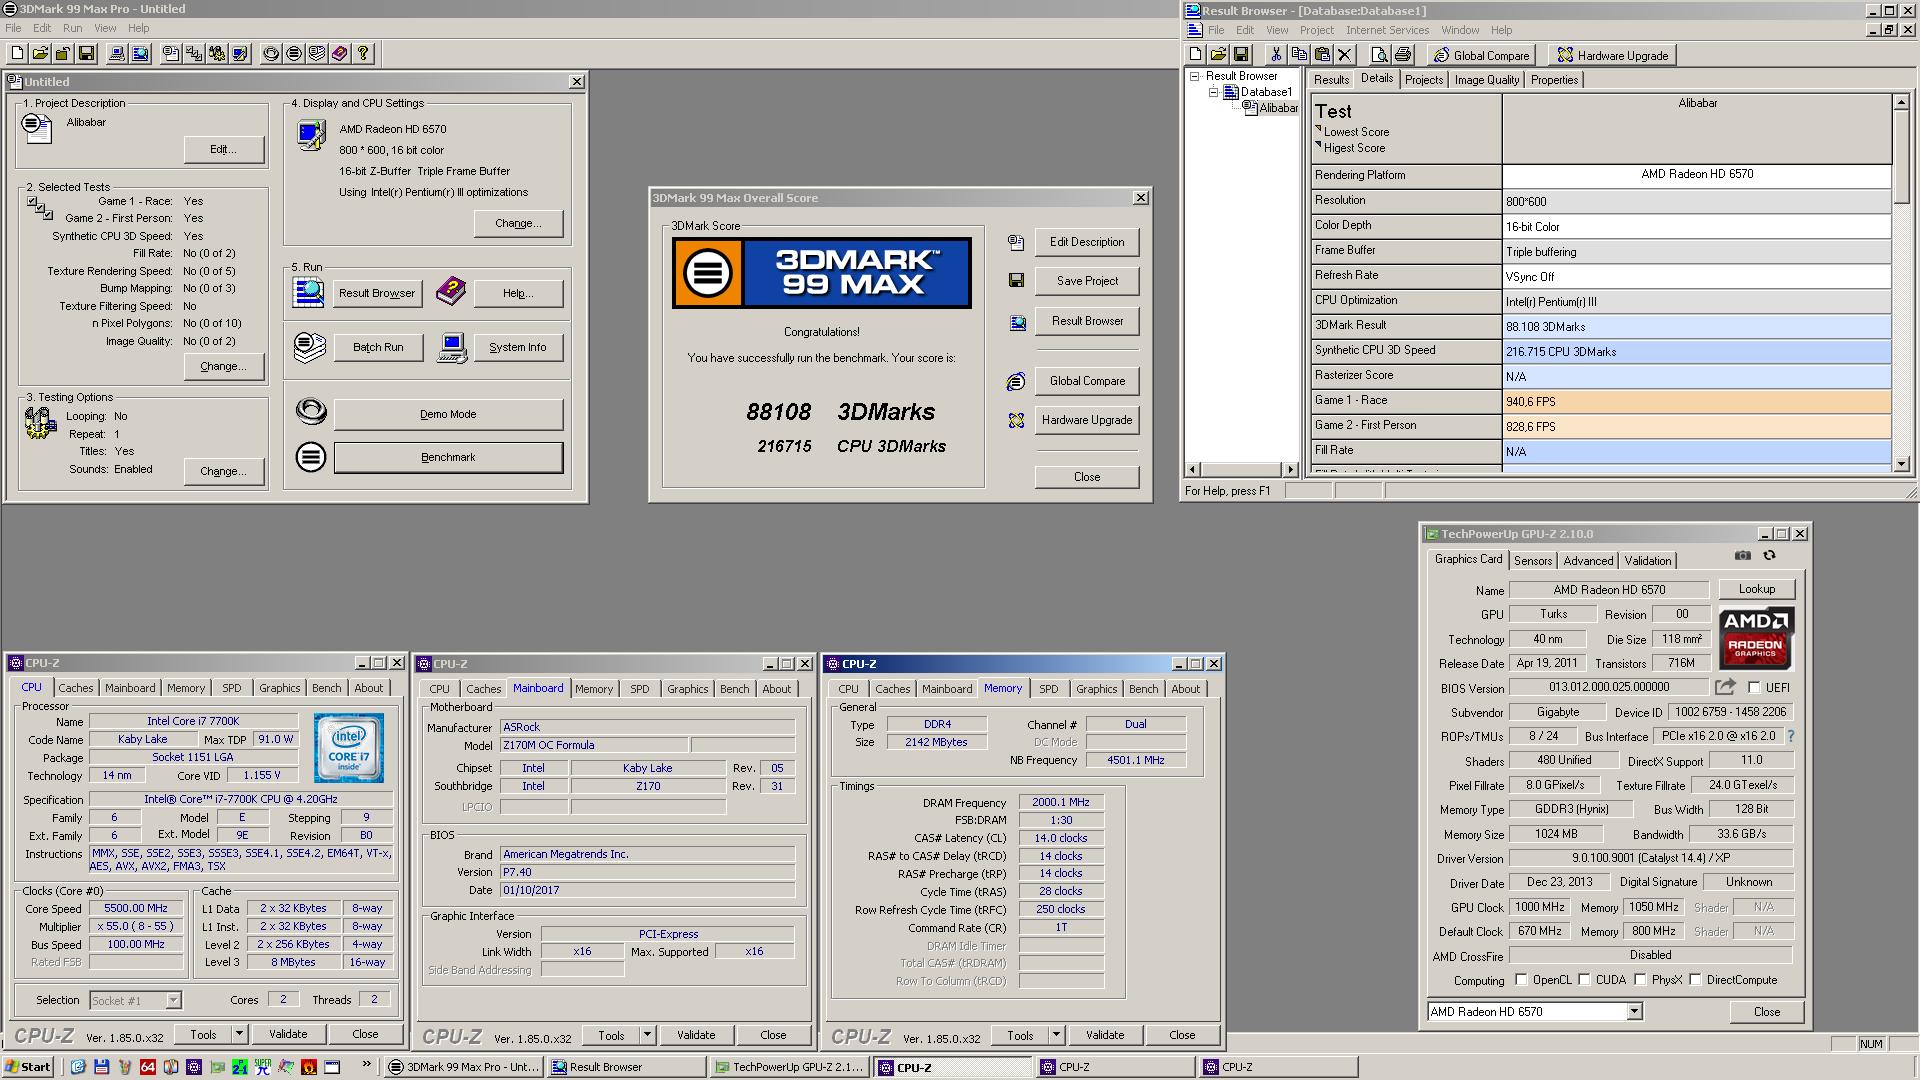Click the Cut scissors icon in Result Browser
Image resolution: width=1920 pixels, height=1080 pixels.
click(x=1276, y=55)
